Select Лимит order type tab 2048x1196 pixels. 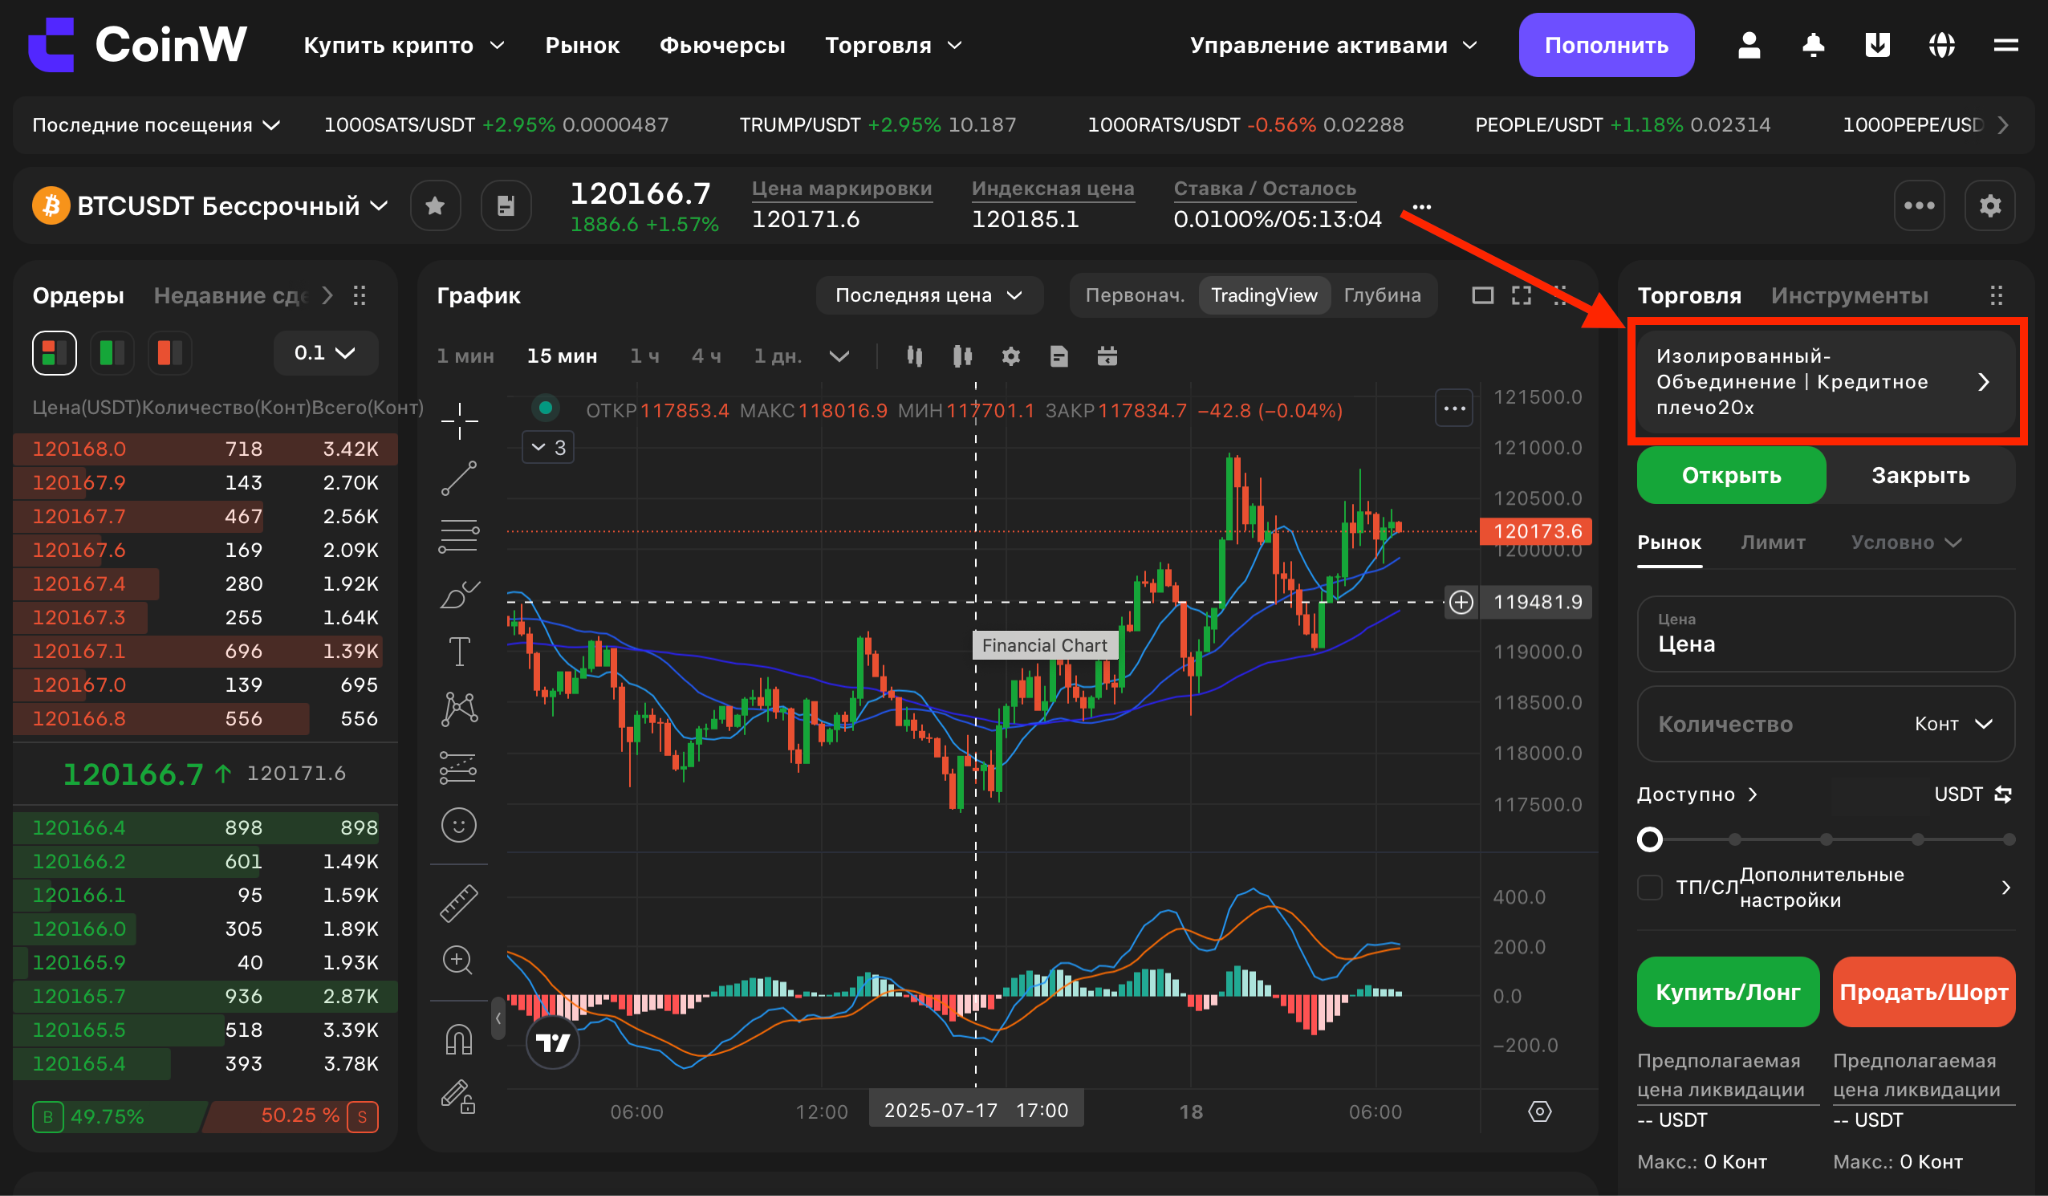(1772, 542)
